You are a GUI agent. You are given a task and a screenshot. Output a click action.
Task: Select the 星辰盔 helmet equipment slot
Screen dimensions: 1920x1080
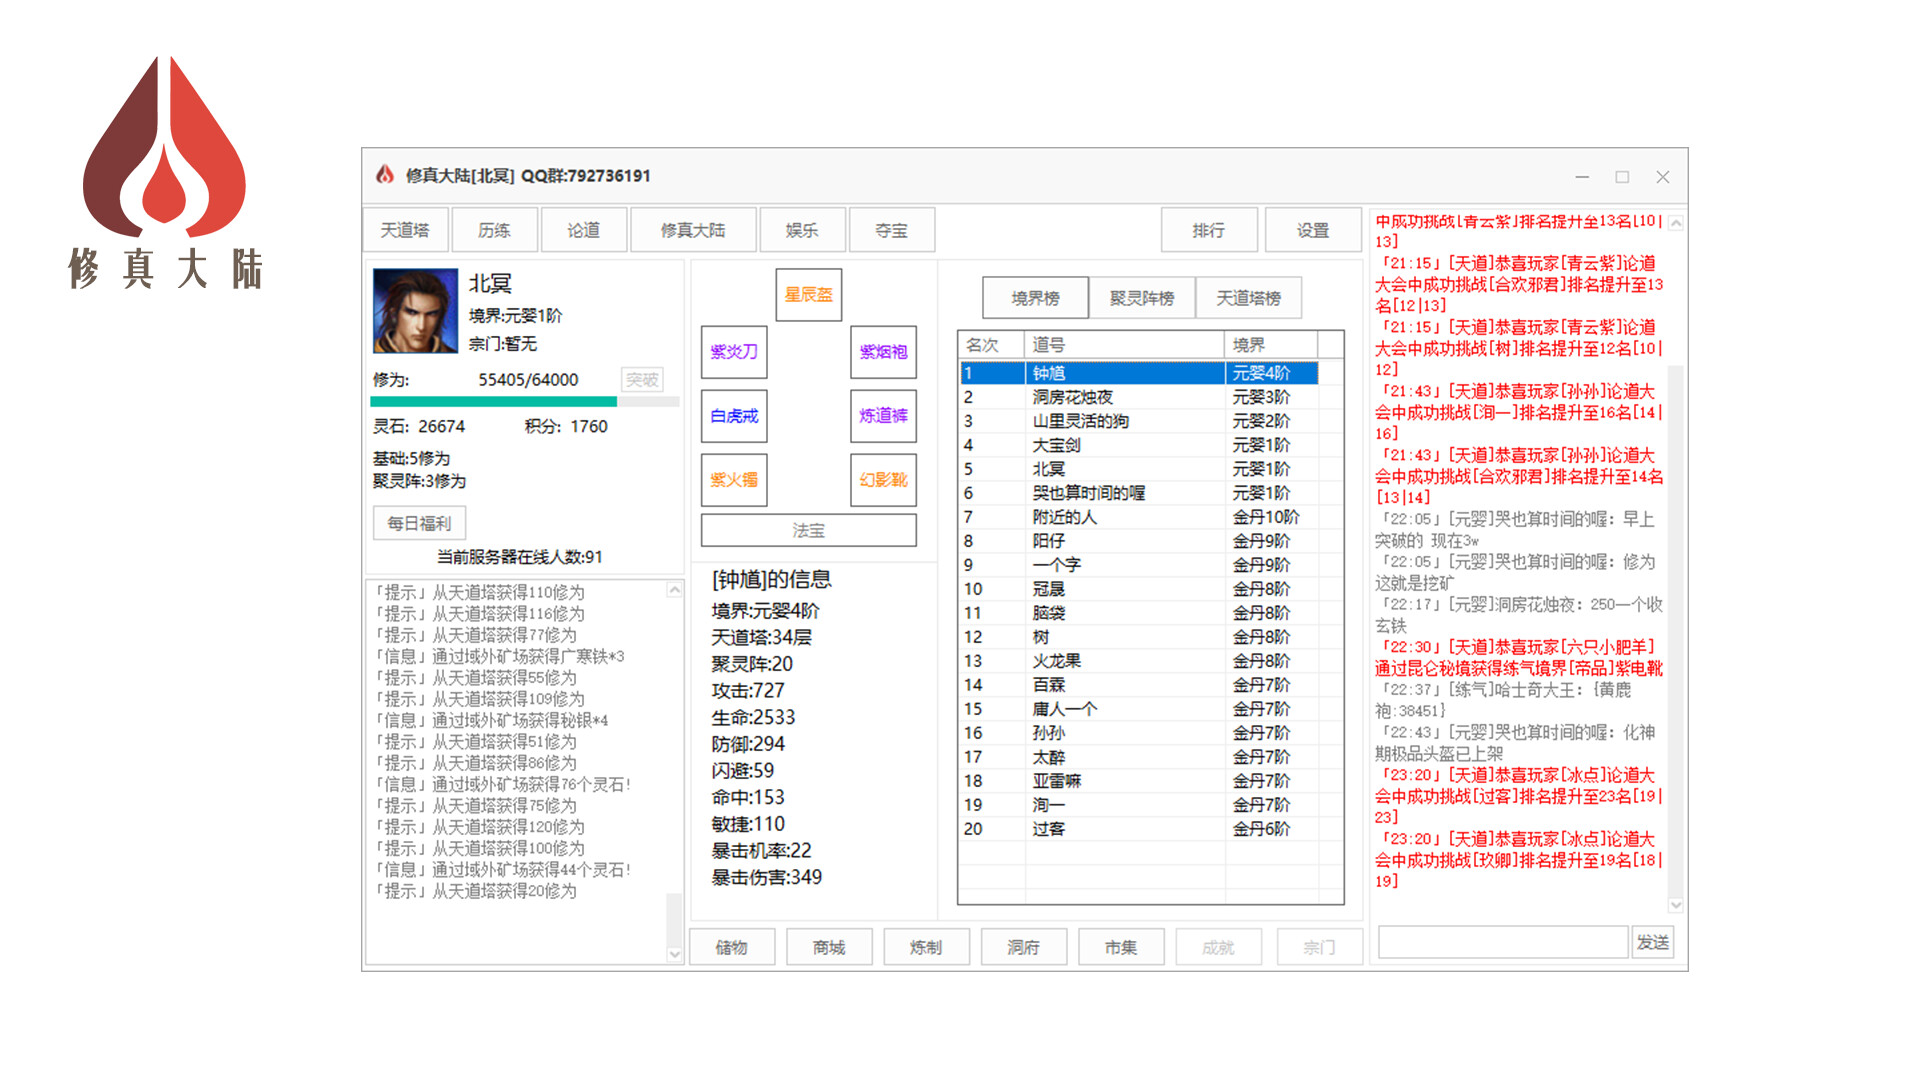(808, 294)
